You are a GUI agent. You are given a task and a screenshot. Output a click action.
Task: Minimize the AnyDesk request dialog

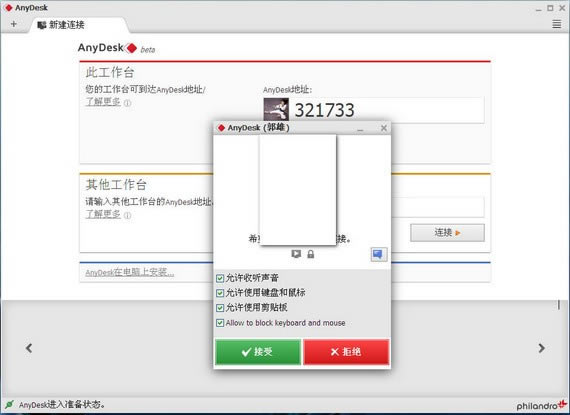click(360, 128)
